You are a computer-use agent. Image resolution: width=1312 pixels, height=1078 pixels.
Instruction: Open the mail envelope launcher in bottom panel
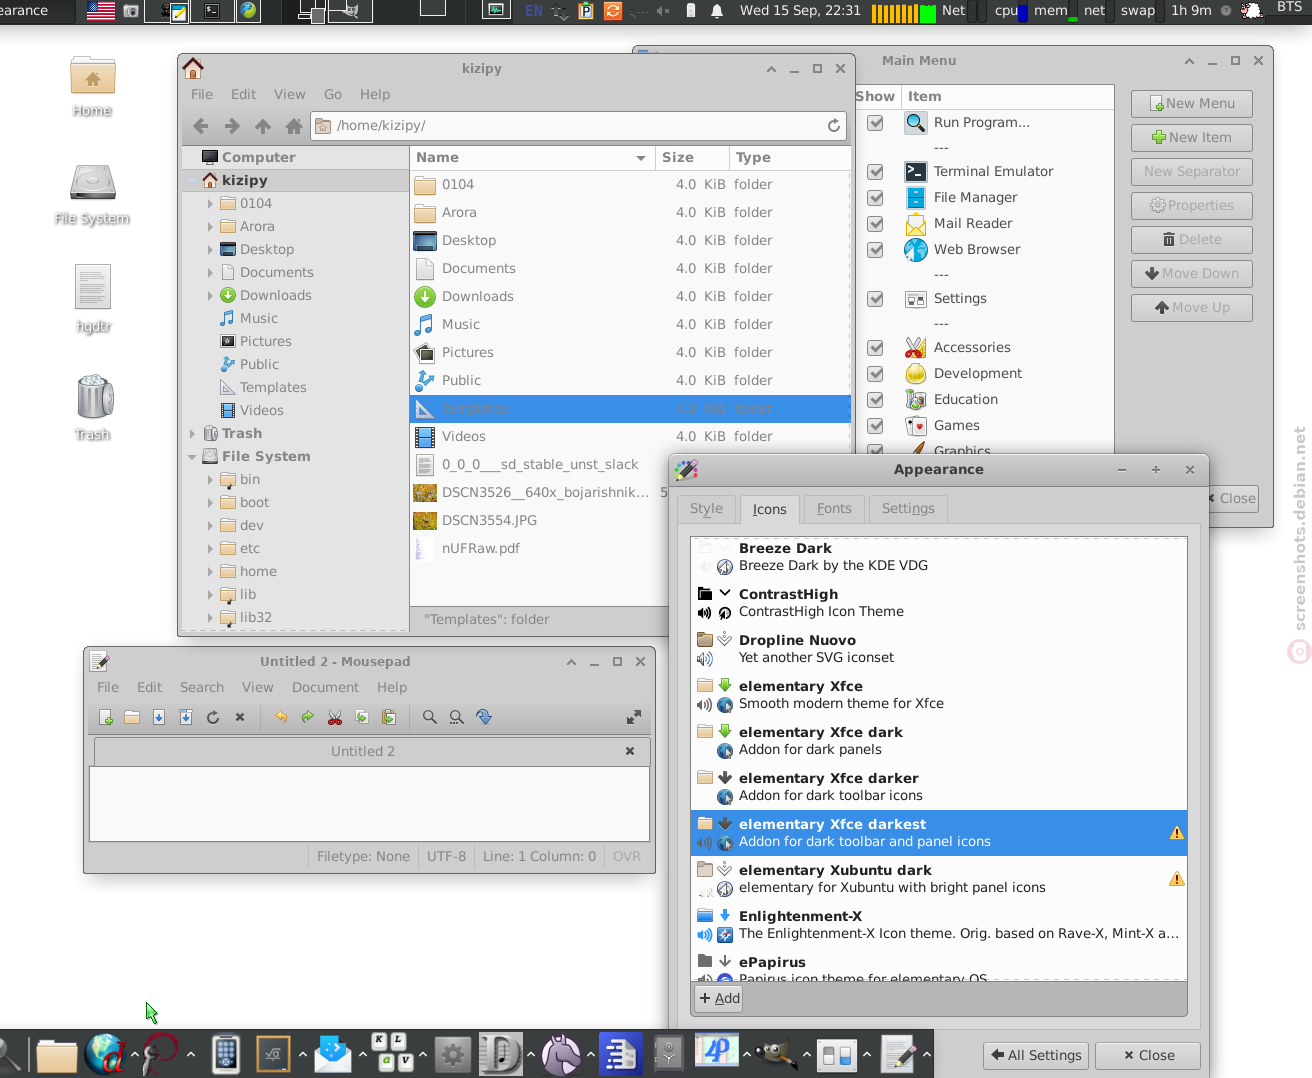coord(333,1053)
